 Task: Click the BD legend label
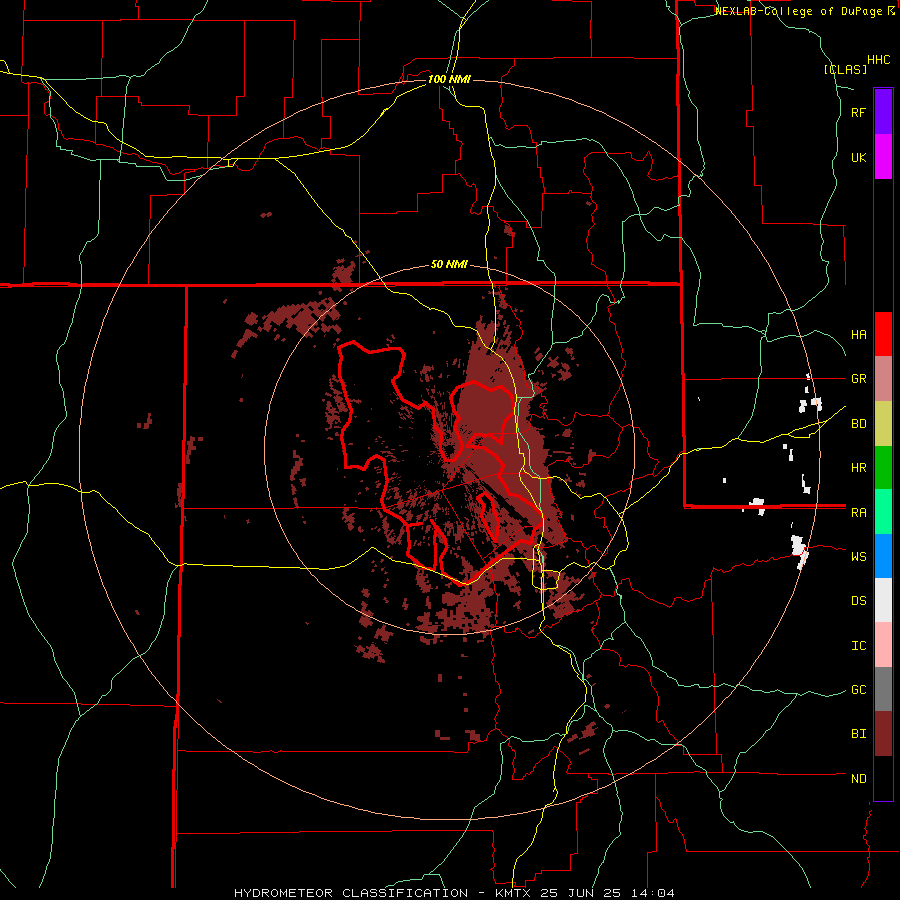click(858, 424)
